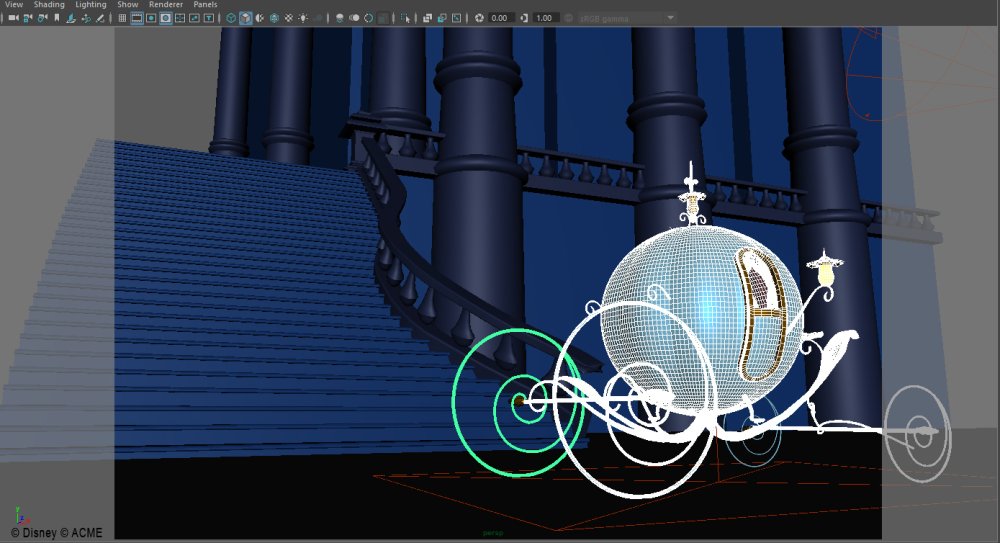The height and width of the screenshot is (543, 1000).
Task: Open the Shading menu
Action: coord(49,4)
